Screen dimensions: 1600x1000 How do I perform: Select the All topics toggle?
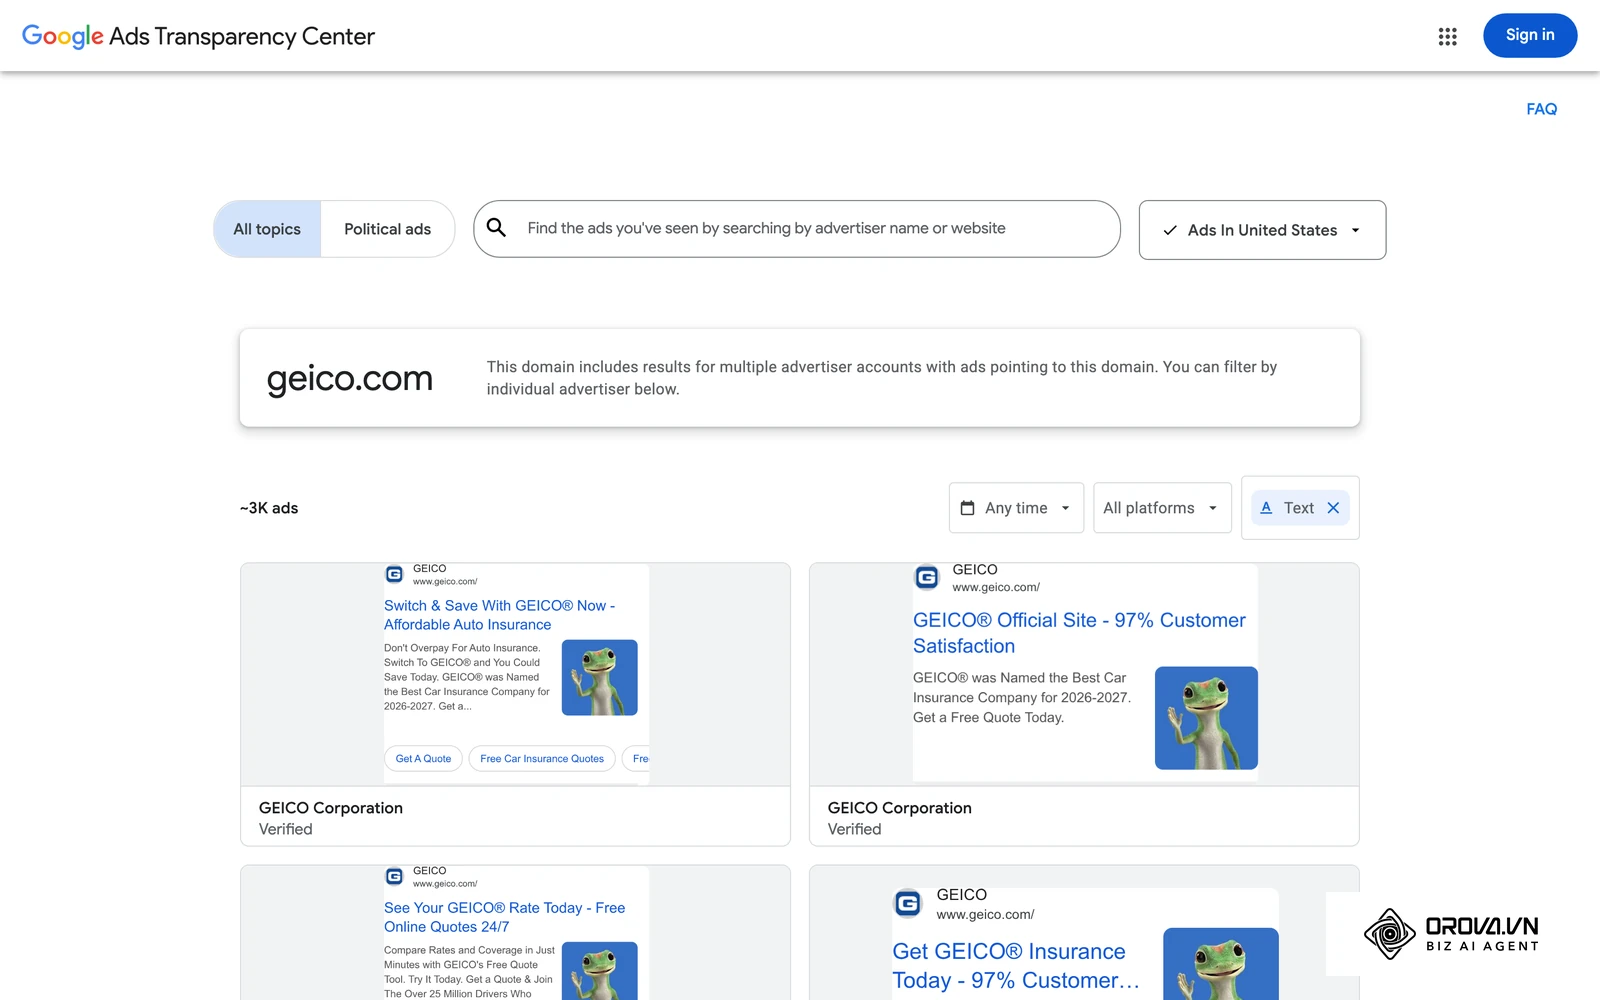tap(267, 229)
